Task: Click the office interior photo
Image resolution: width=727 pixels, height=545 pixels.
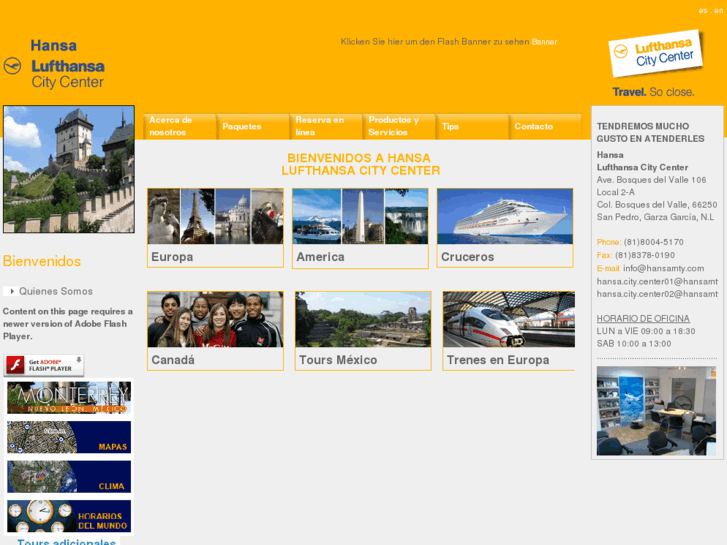Action: 656,410
